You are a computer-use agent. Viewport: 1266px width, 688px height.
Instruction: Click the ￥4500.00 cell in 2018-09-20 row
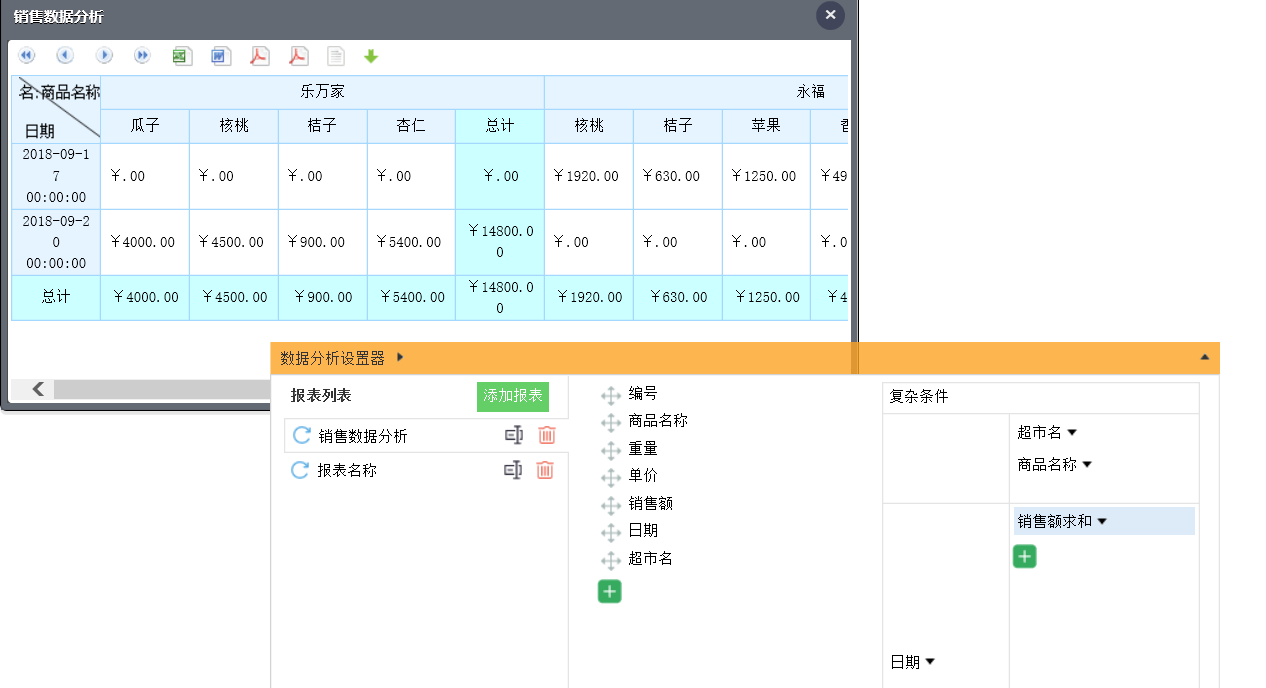point(234,242)
